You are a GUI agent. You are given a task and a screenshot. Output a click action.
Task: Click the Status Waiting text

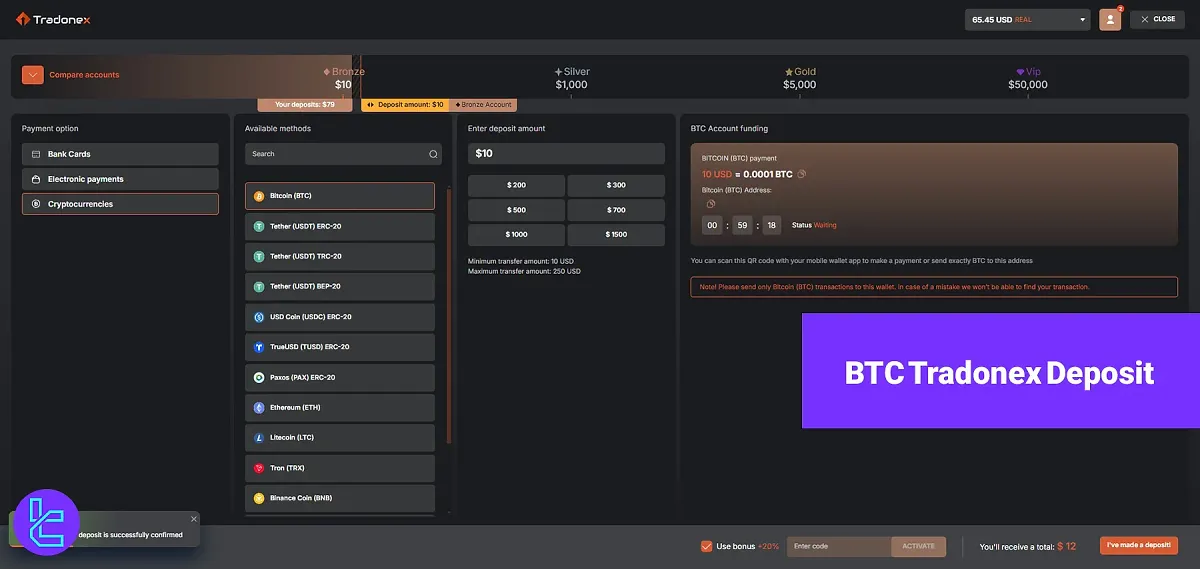click(814, 225)
